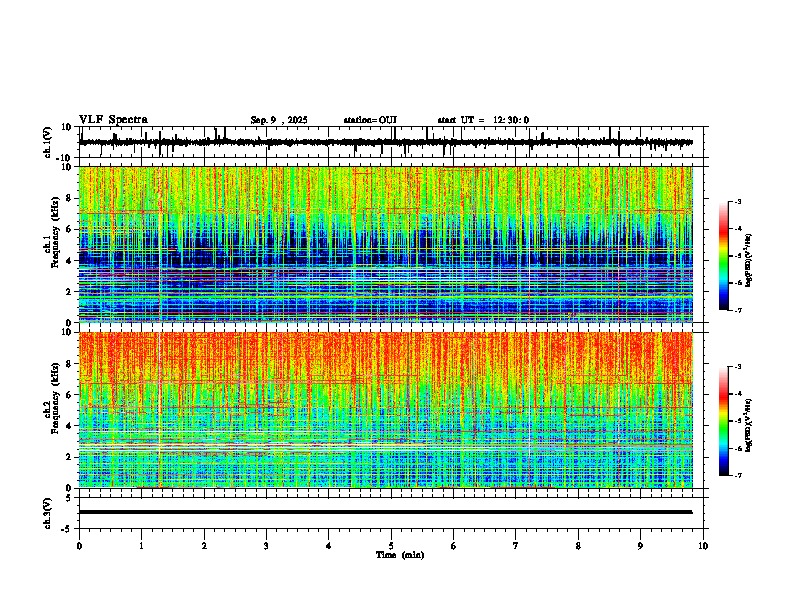
Task: Click inside the ch.1 frequency spectrogram
Action: click(385, 244)
